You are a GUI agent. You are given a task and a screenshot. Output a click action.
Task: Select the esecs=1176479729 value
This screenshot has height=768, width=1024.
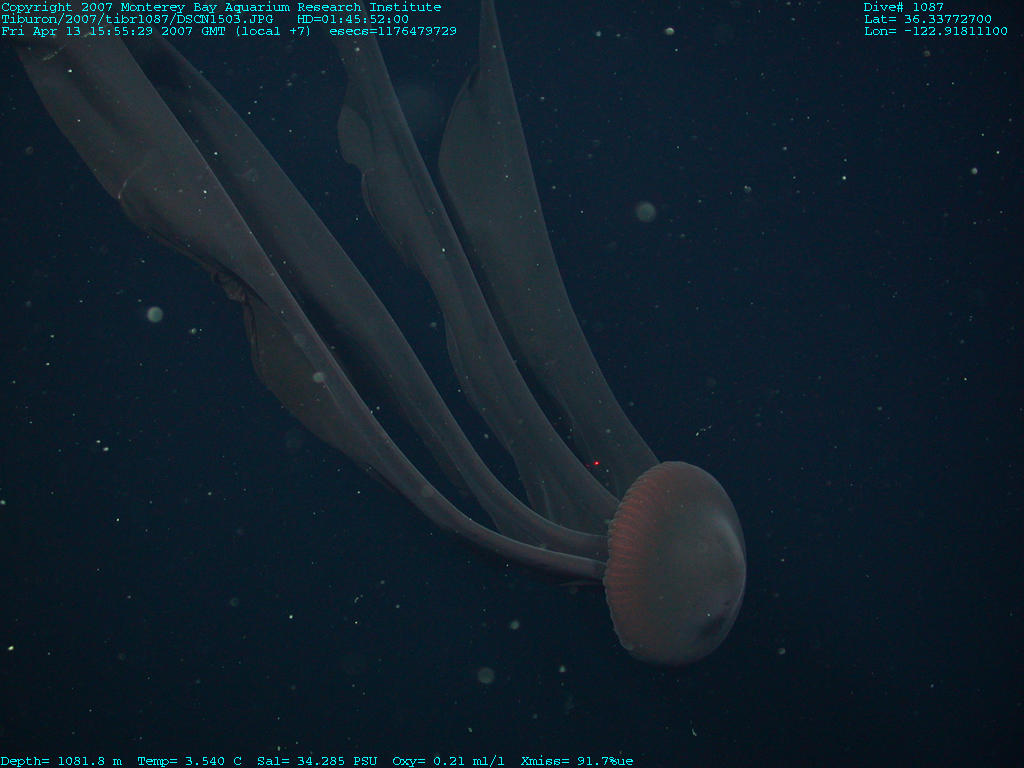coord(393,31)
